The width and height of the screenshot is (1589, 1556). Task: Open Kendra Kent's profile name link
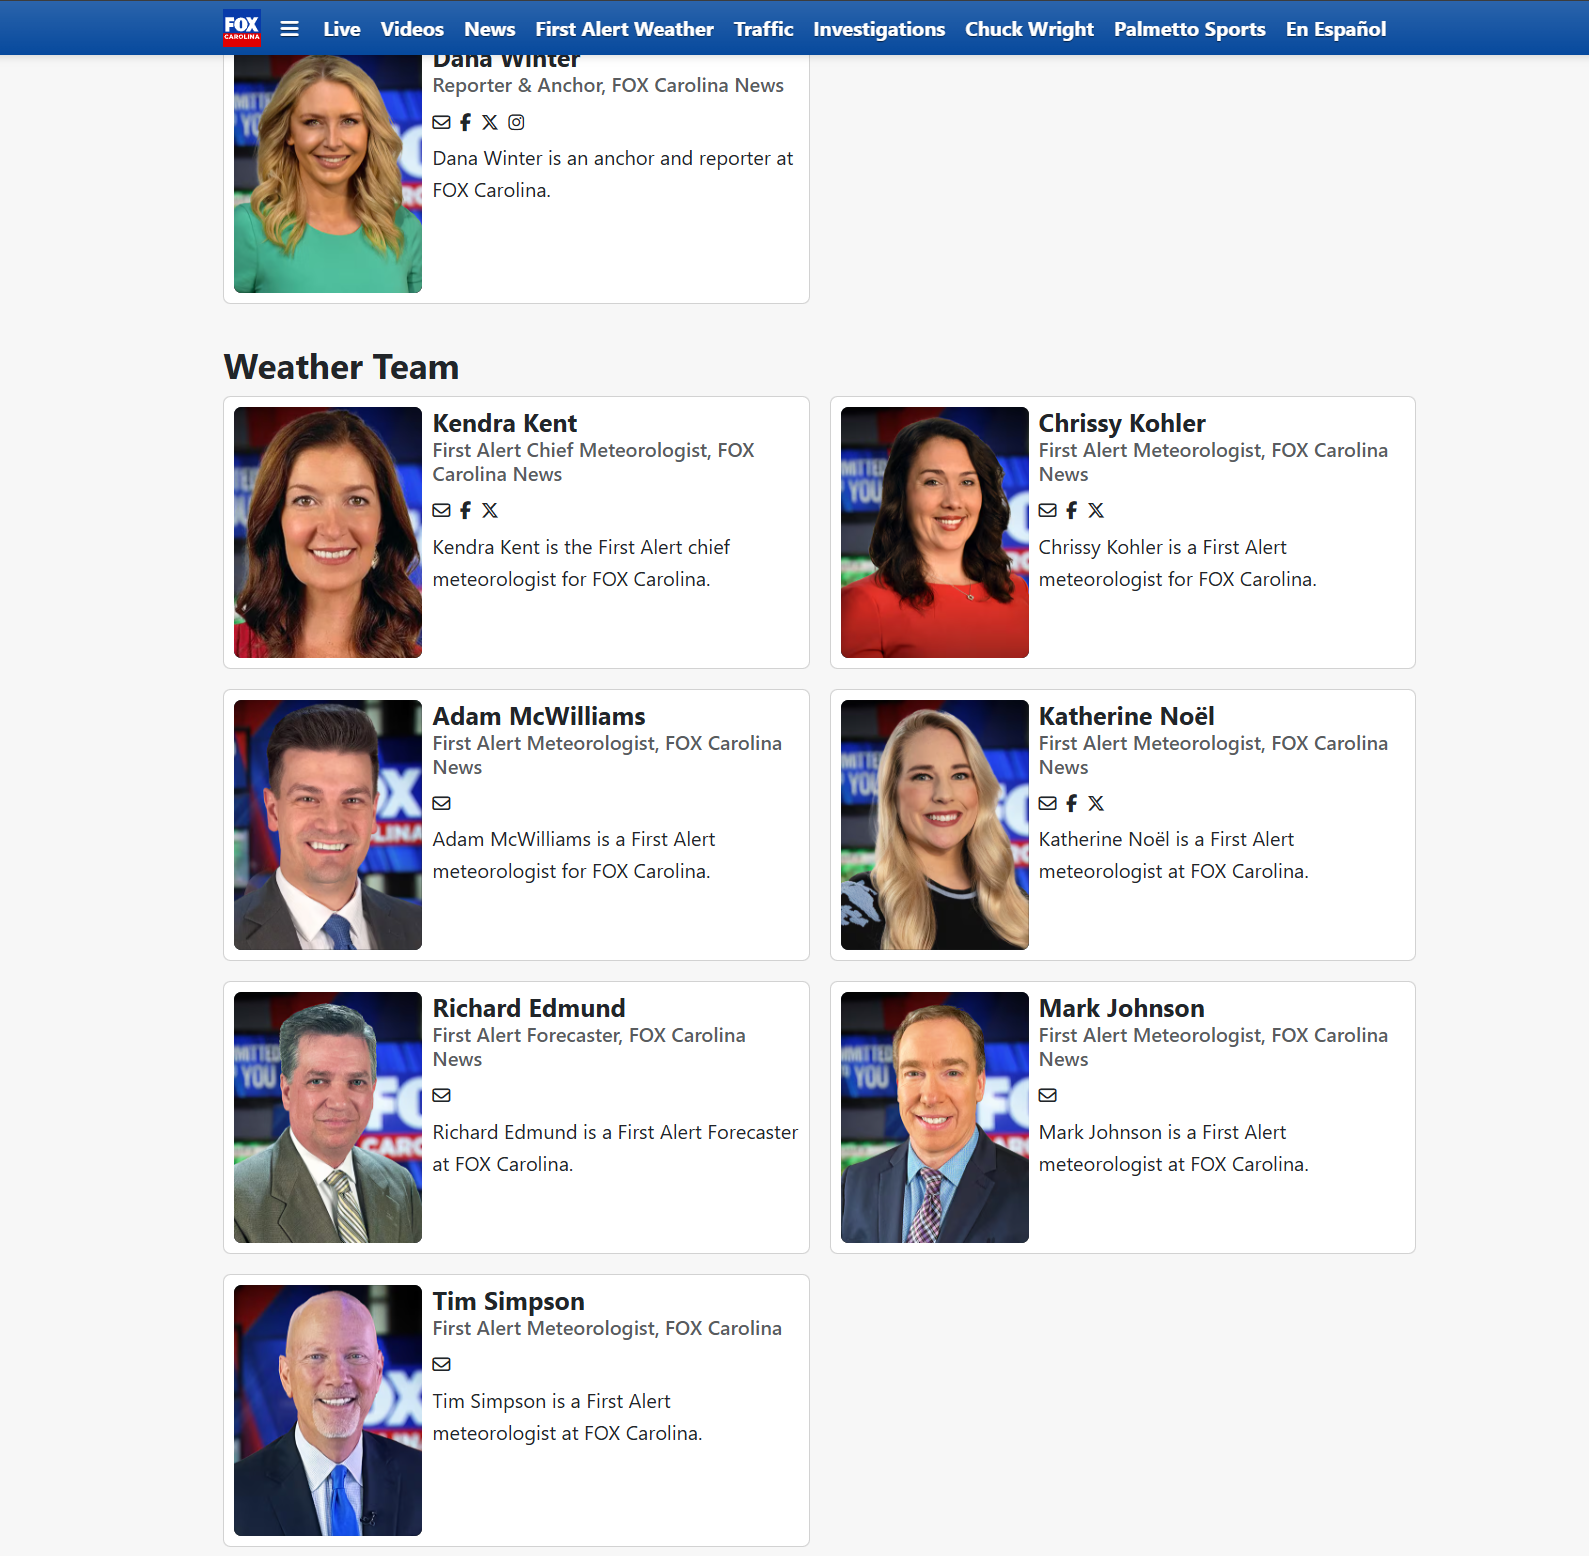pos(505,423)
